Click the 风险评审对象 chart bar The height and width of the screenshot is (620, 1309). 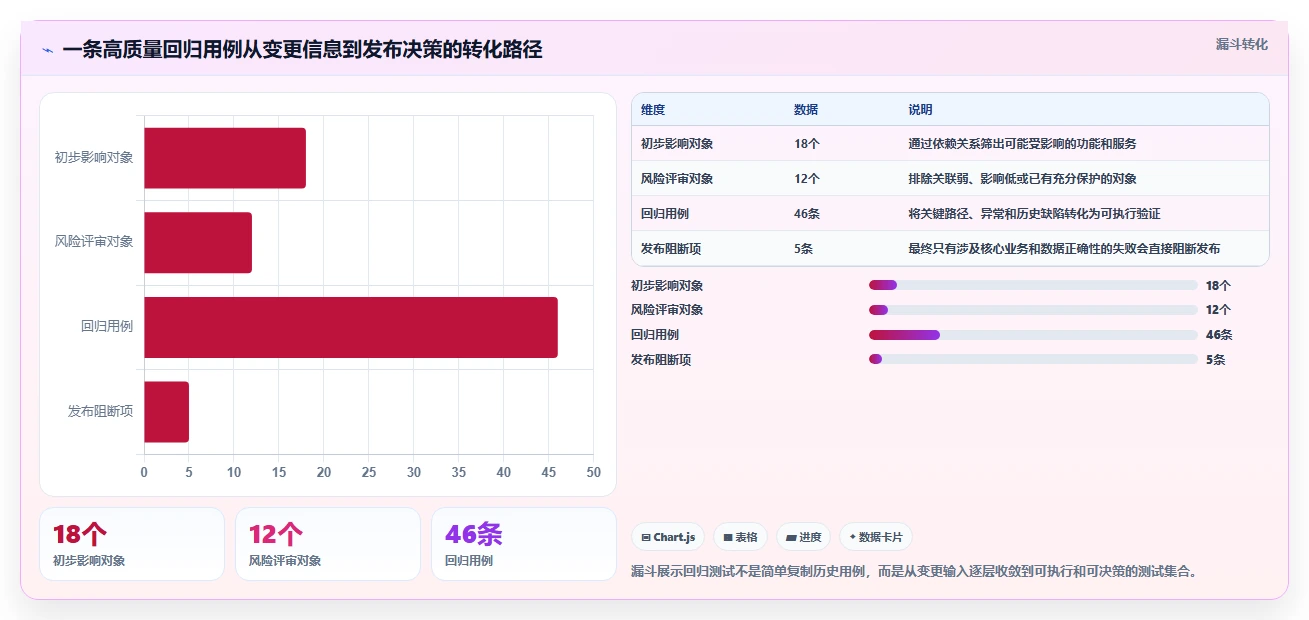[x=198, y=242]
